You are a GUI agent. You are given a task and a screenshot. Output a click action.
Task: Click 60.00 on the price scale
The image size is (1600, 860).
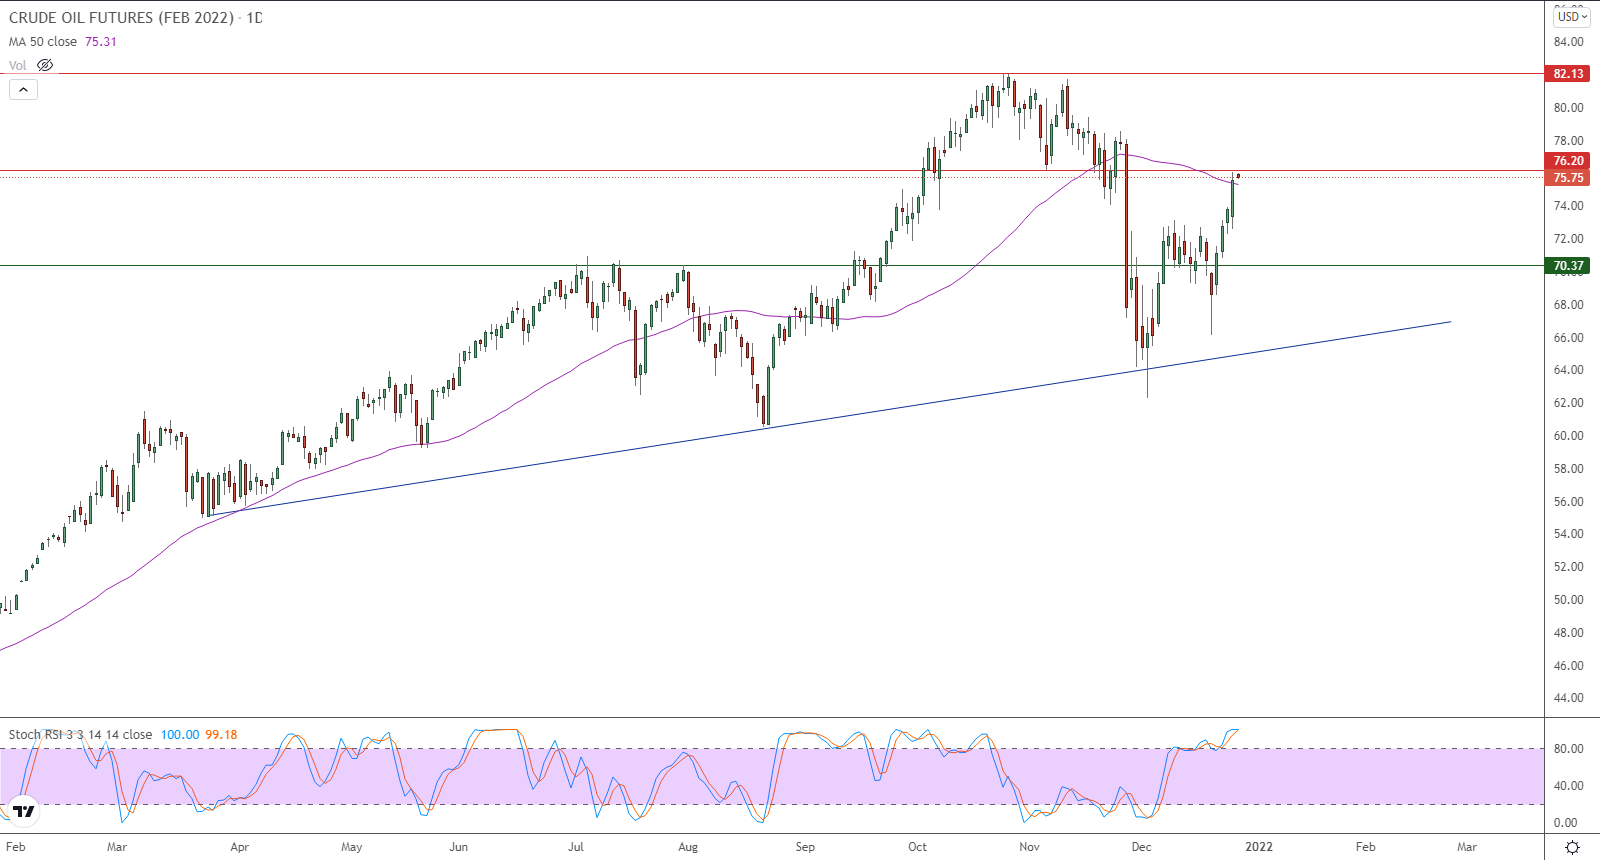1568,436
